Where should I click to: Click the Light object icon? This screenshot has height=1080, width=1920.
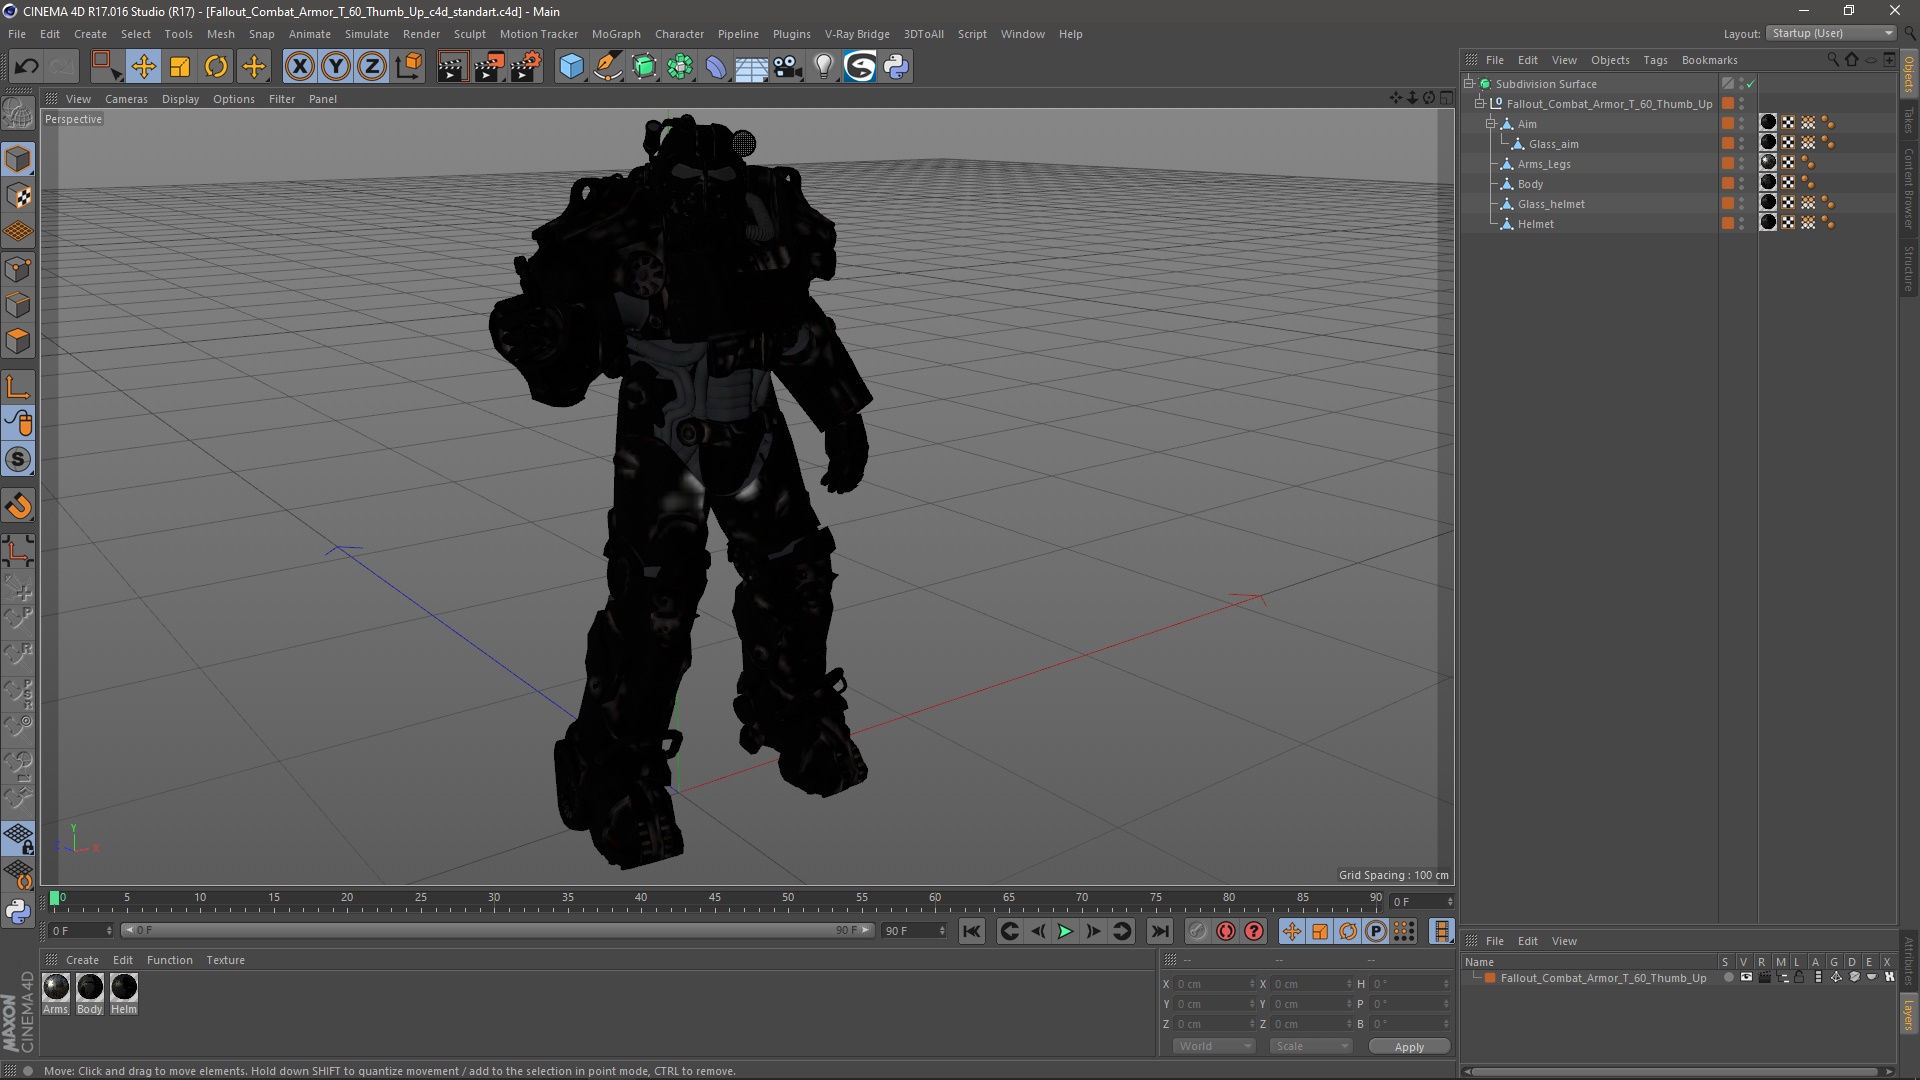pos(823,67)
